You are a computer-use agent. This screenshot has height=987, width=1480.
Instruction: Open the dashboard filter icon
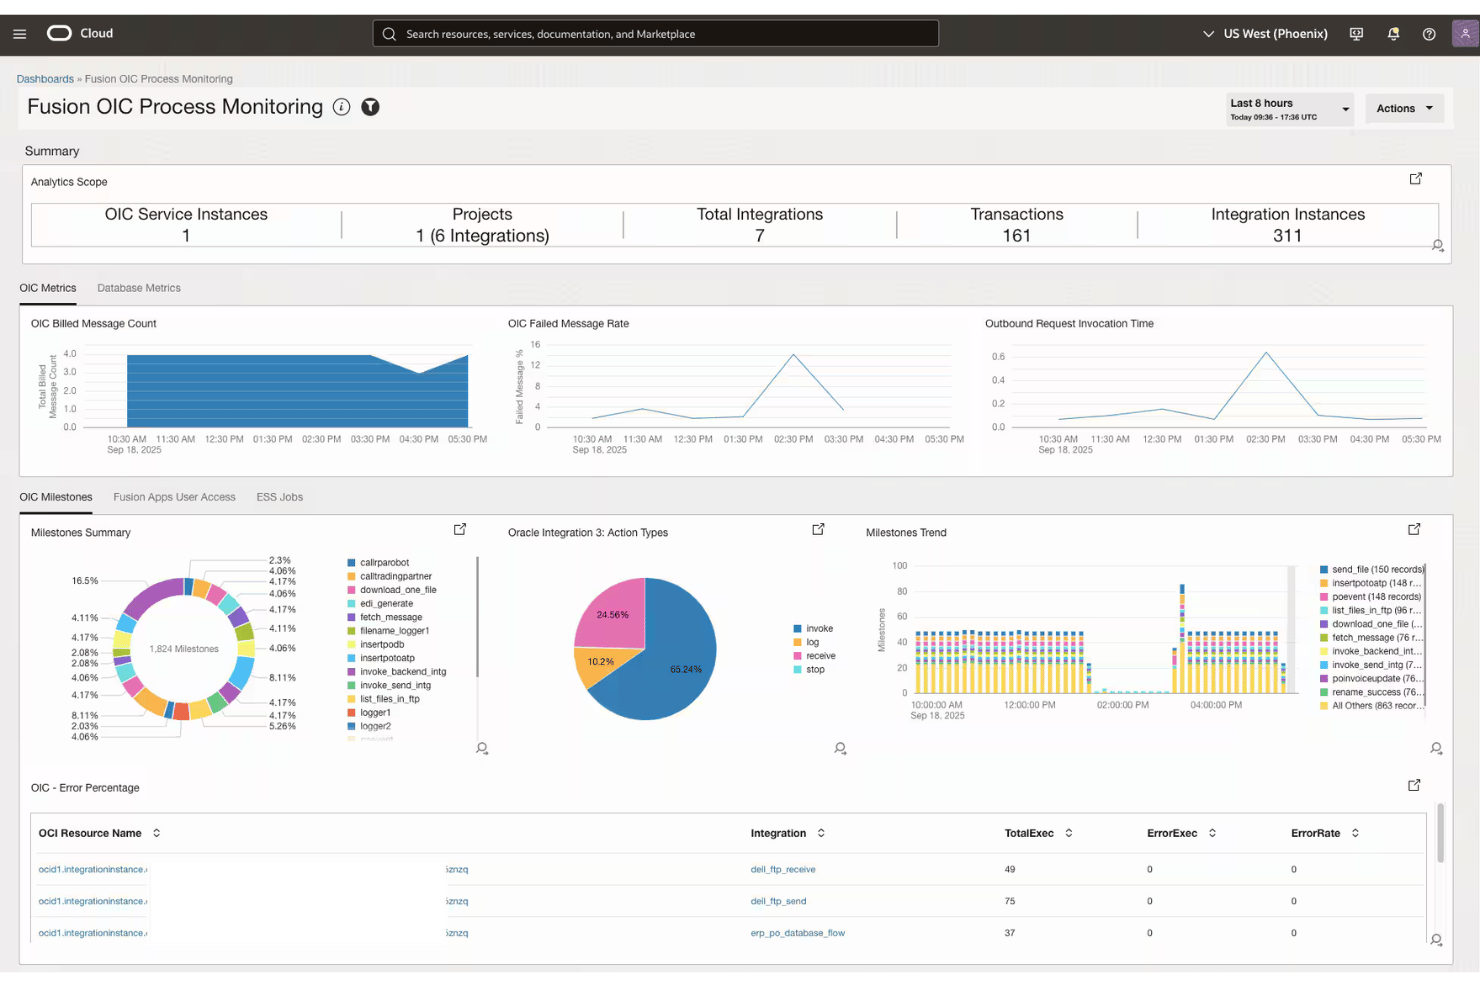pos(370,107)
